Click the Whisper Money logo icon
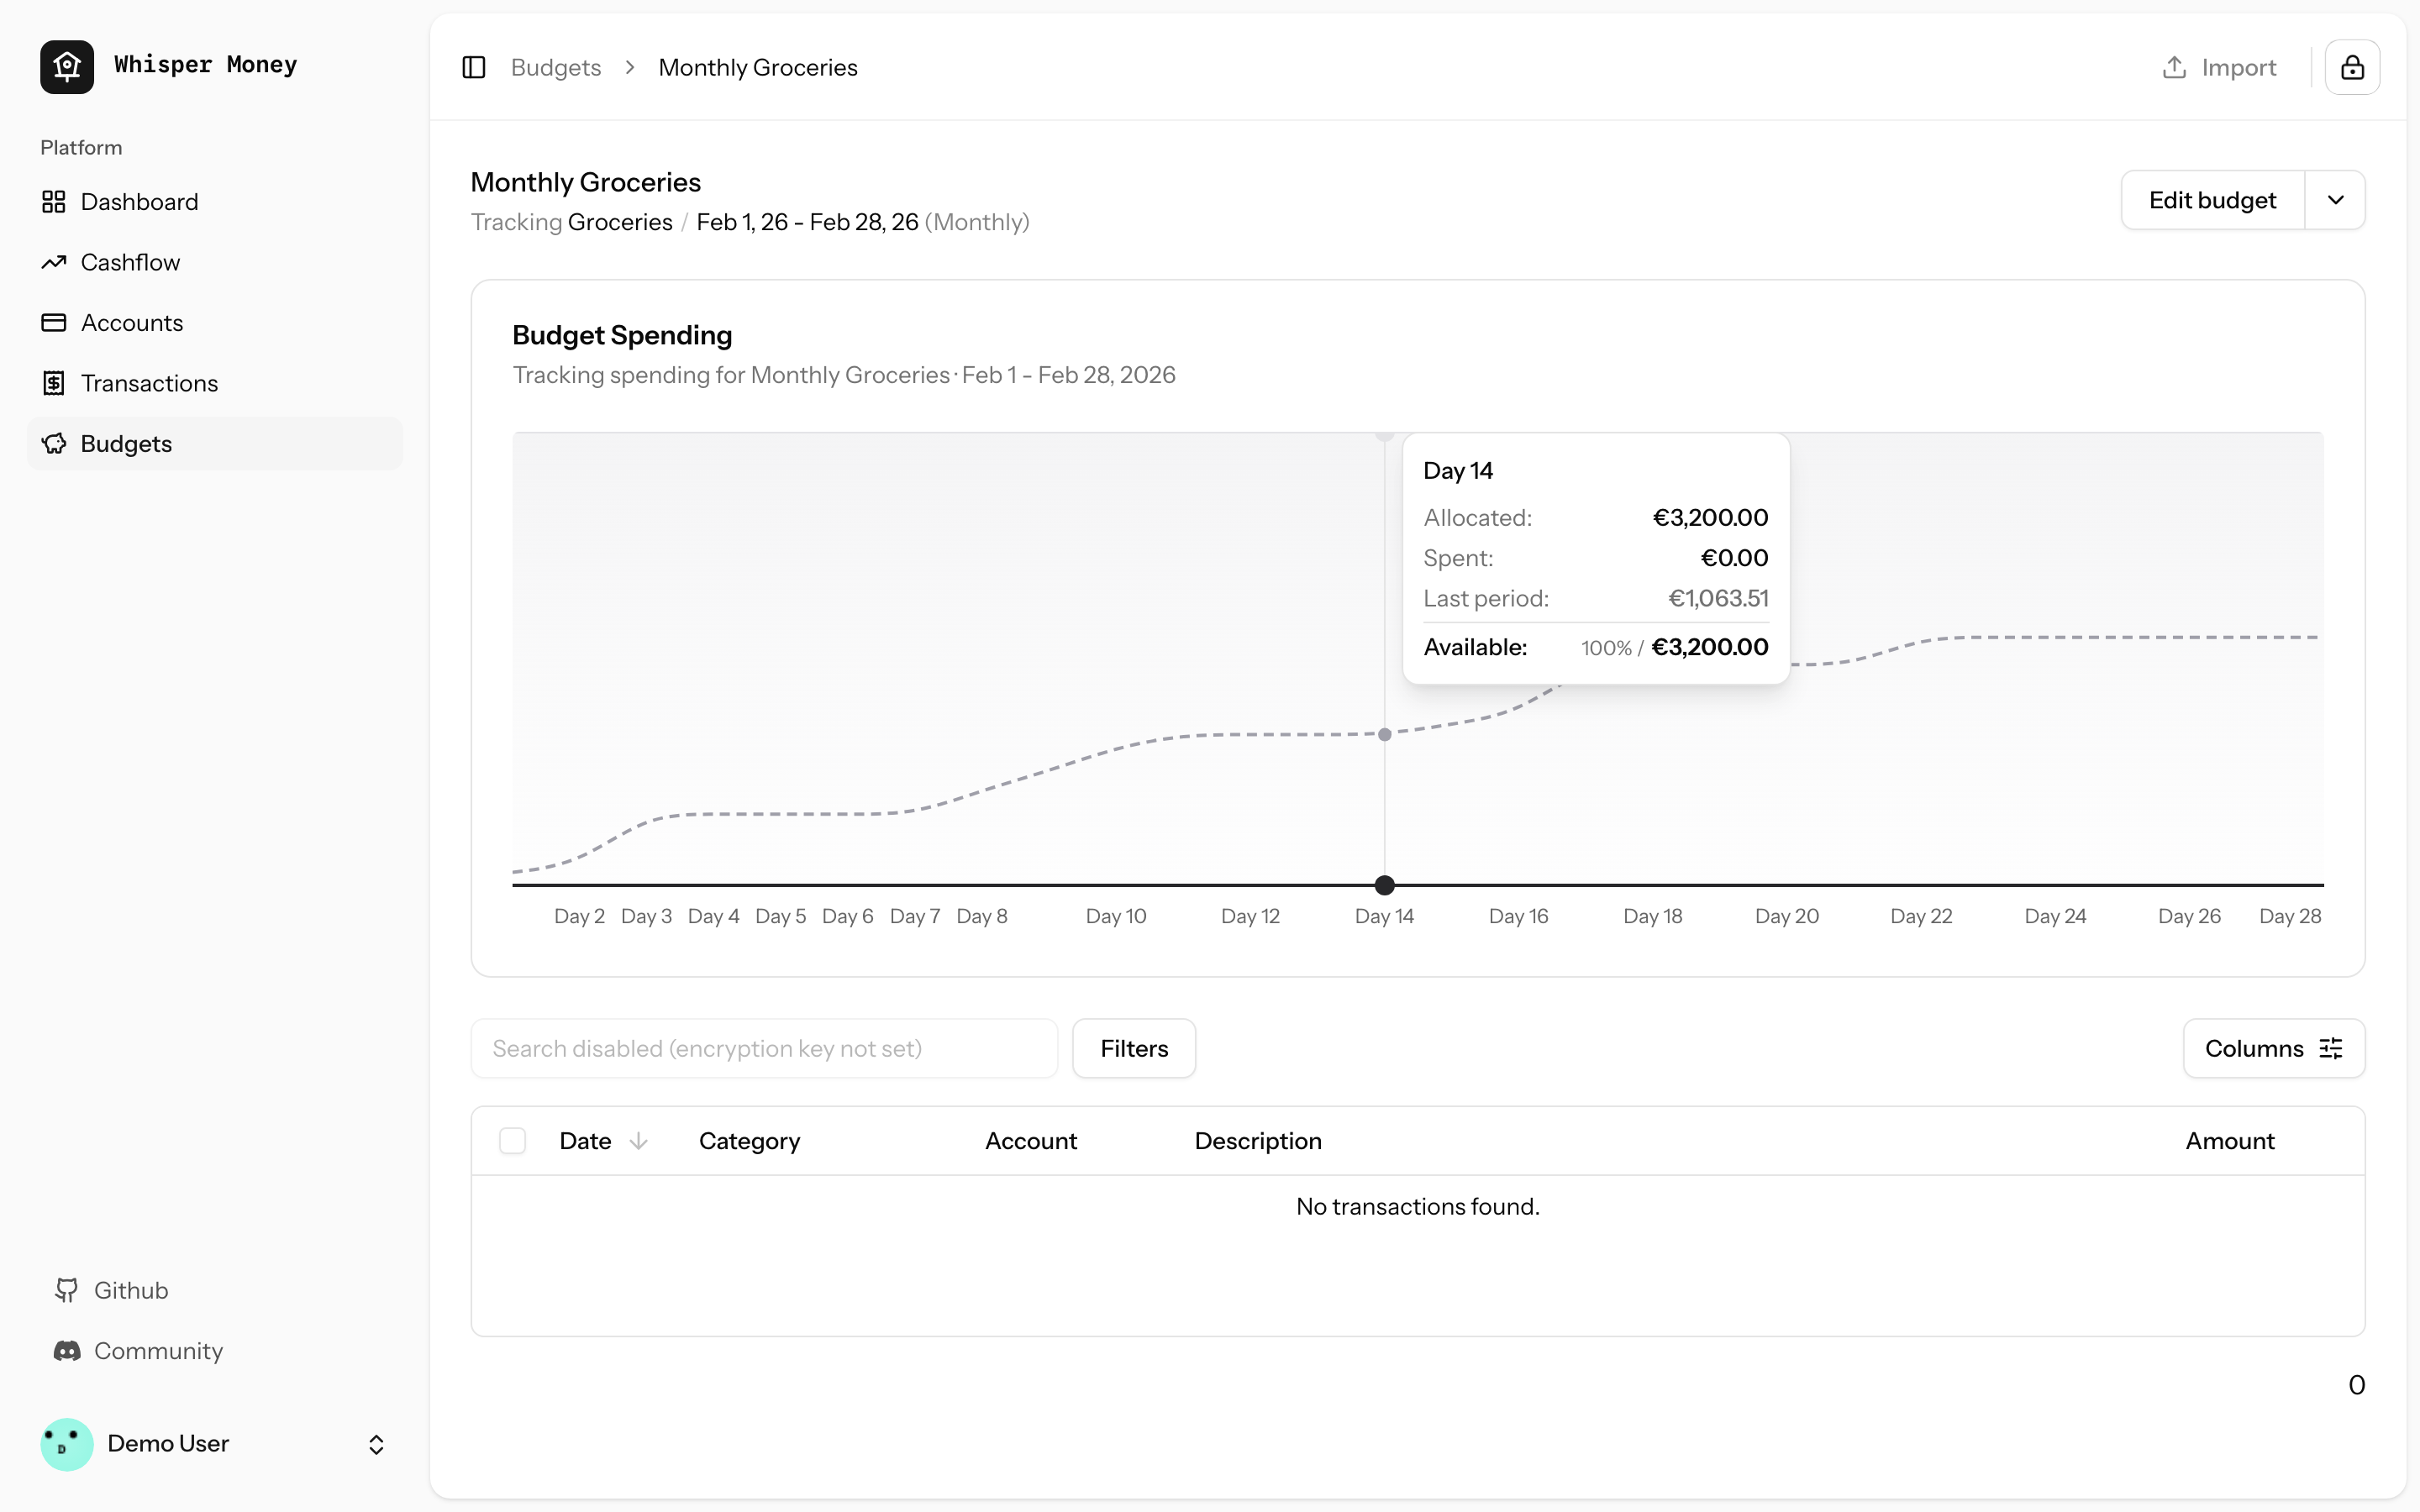The width and height of the screenshot is (2420, 1512). [67, 67]
